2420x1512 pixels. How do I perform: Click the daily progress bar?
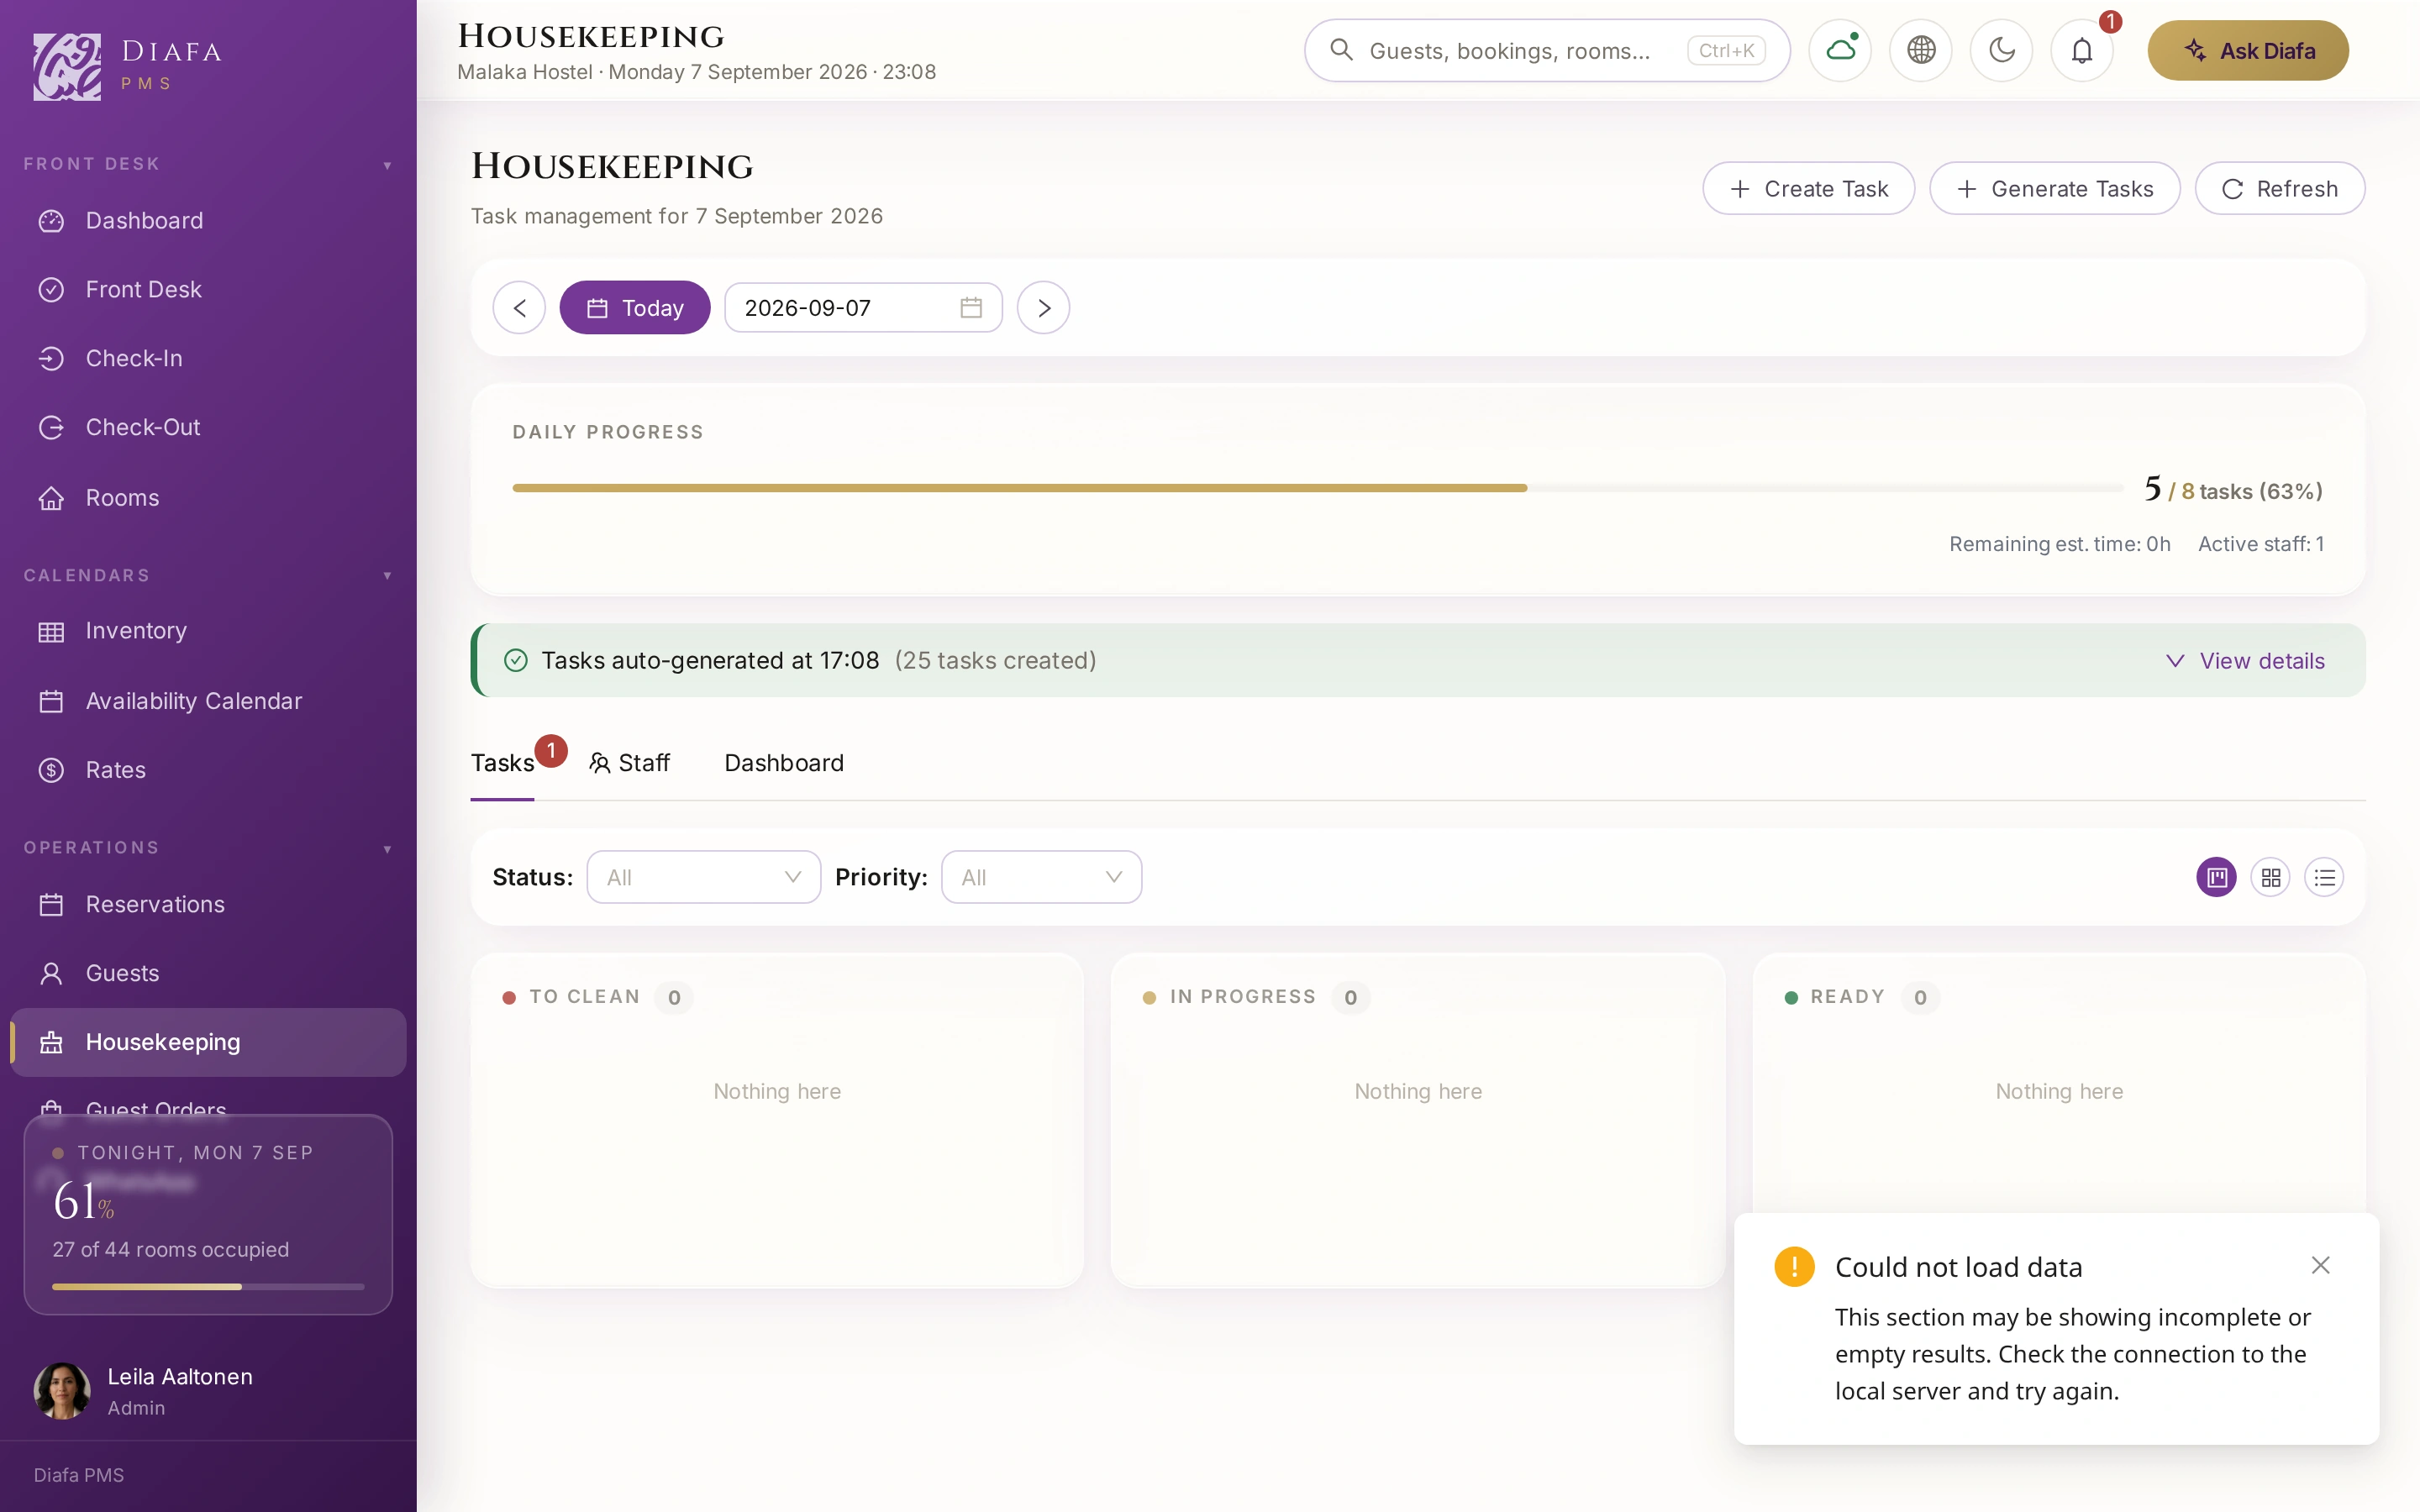pyautogui.click(x=1317, y=488)
